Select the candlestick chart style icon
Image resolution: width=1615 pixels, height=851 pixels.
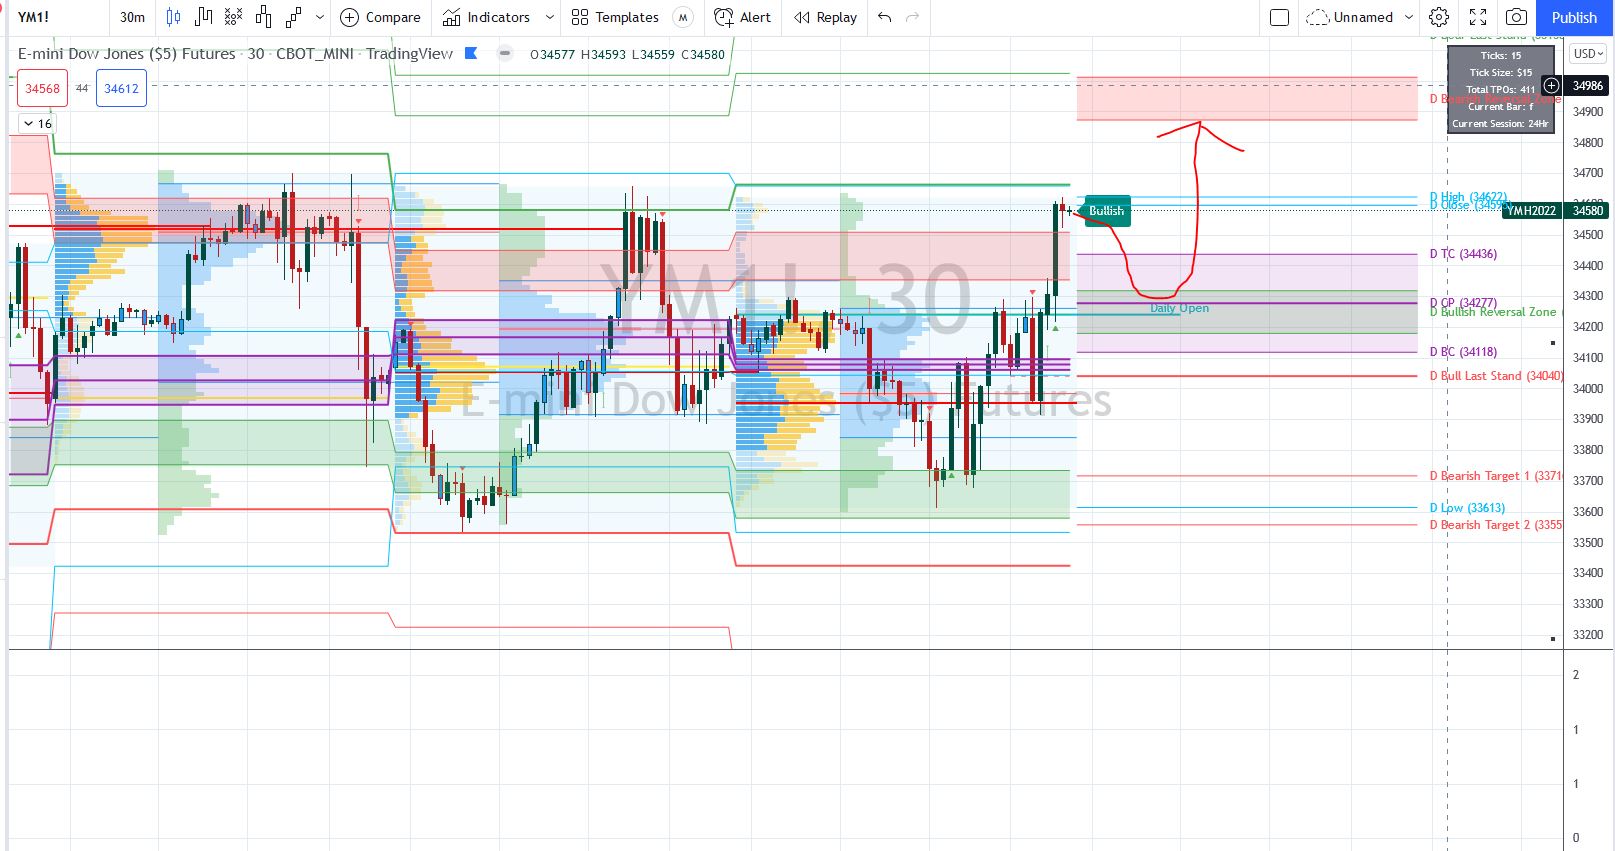click(174, 17)
